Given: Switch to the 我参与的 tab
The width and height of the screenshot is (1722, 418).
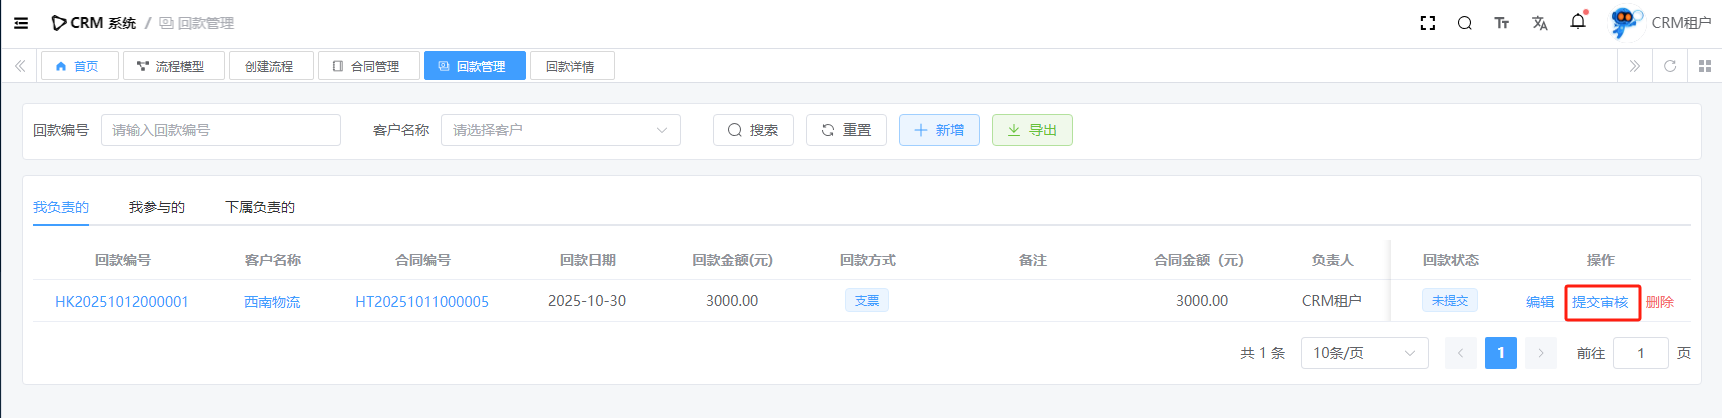Looking at the screenshot, I should tap(157, 207).
